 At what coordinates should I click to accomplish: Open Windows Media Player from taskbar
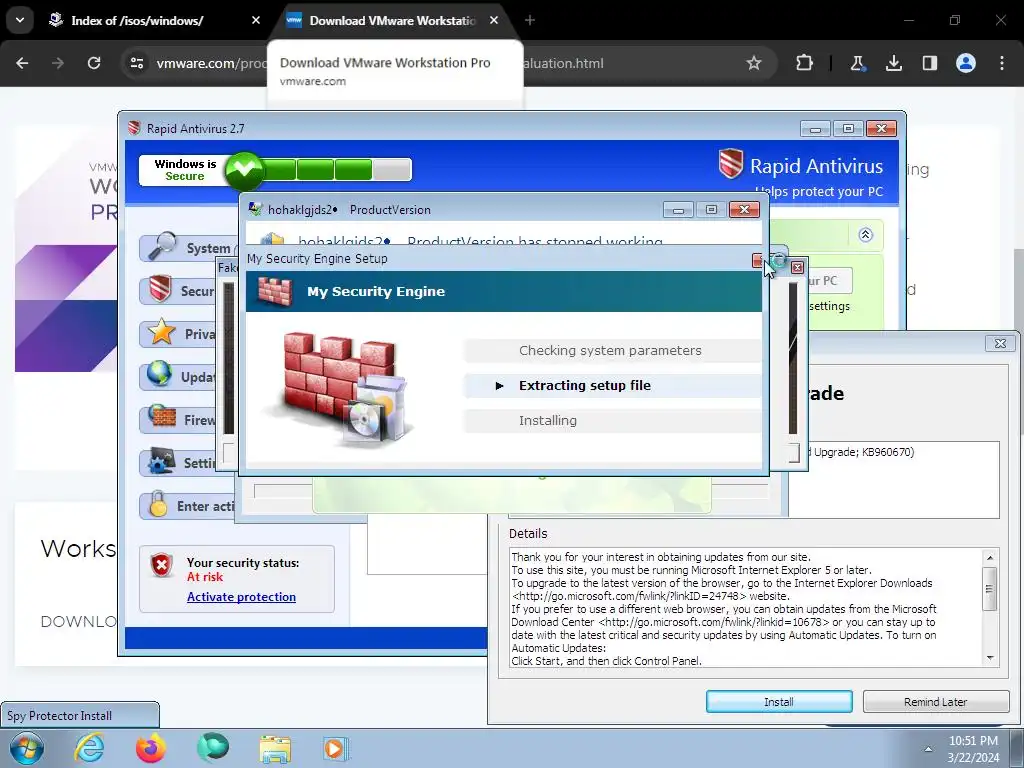tap(336, 748)
